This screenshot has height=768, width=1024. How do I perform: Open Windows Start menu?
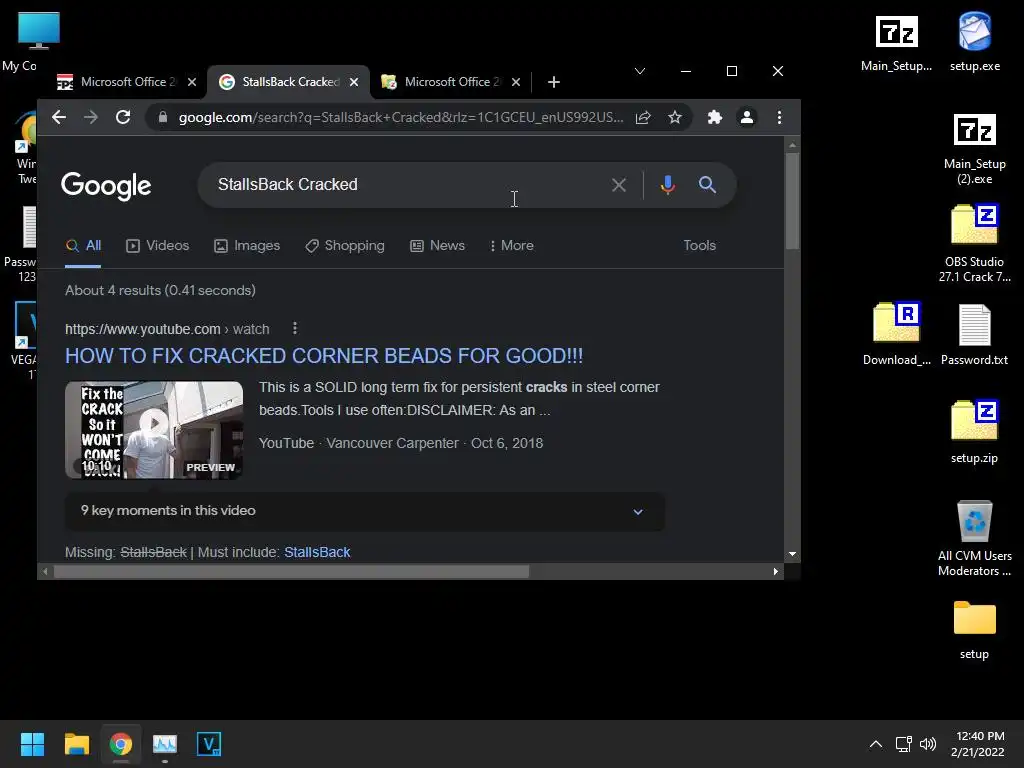click(x=32, y=744)
